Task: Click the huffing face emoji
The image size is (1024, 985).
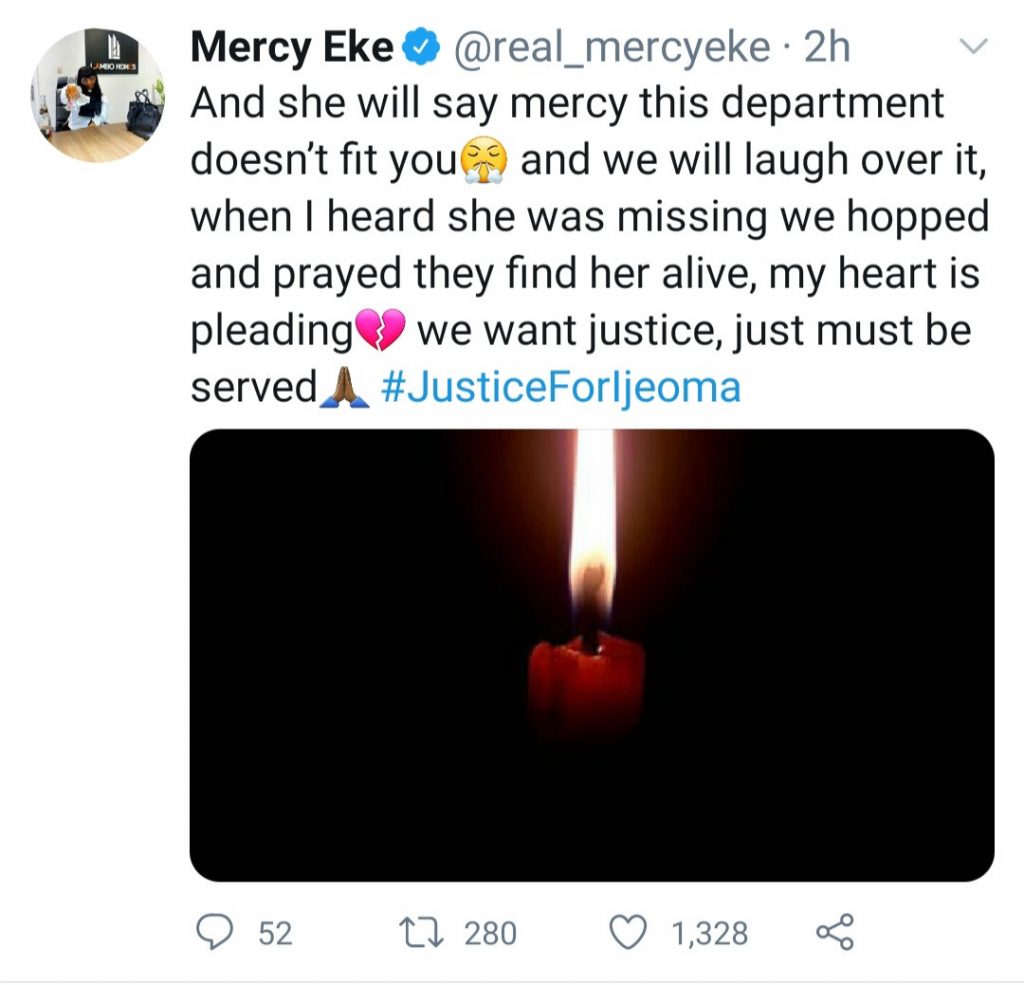Action: point(485,161)
